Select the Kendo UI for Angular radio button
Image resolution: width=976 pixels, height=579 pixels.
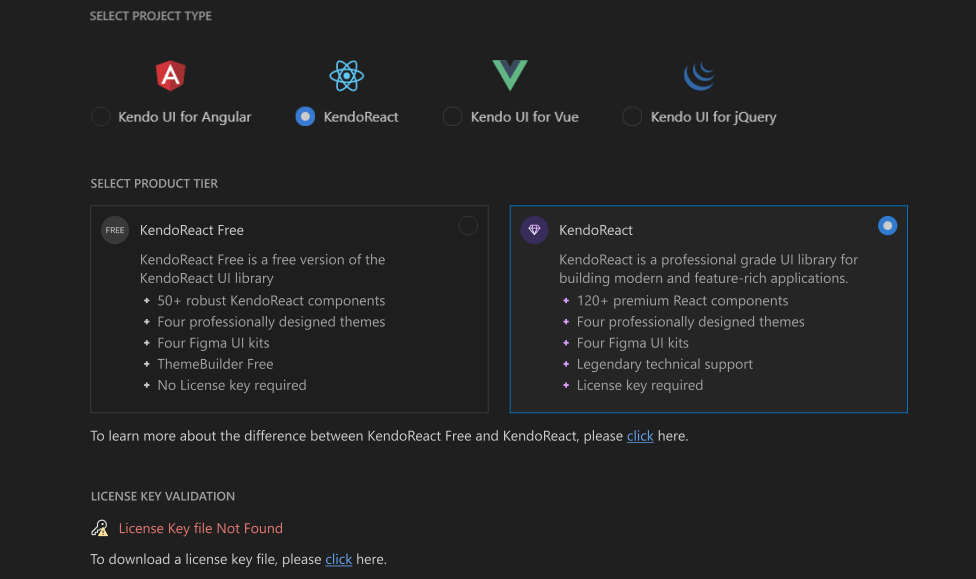click(100, 116)
